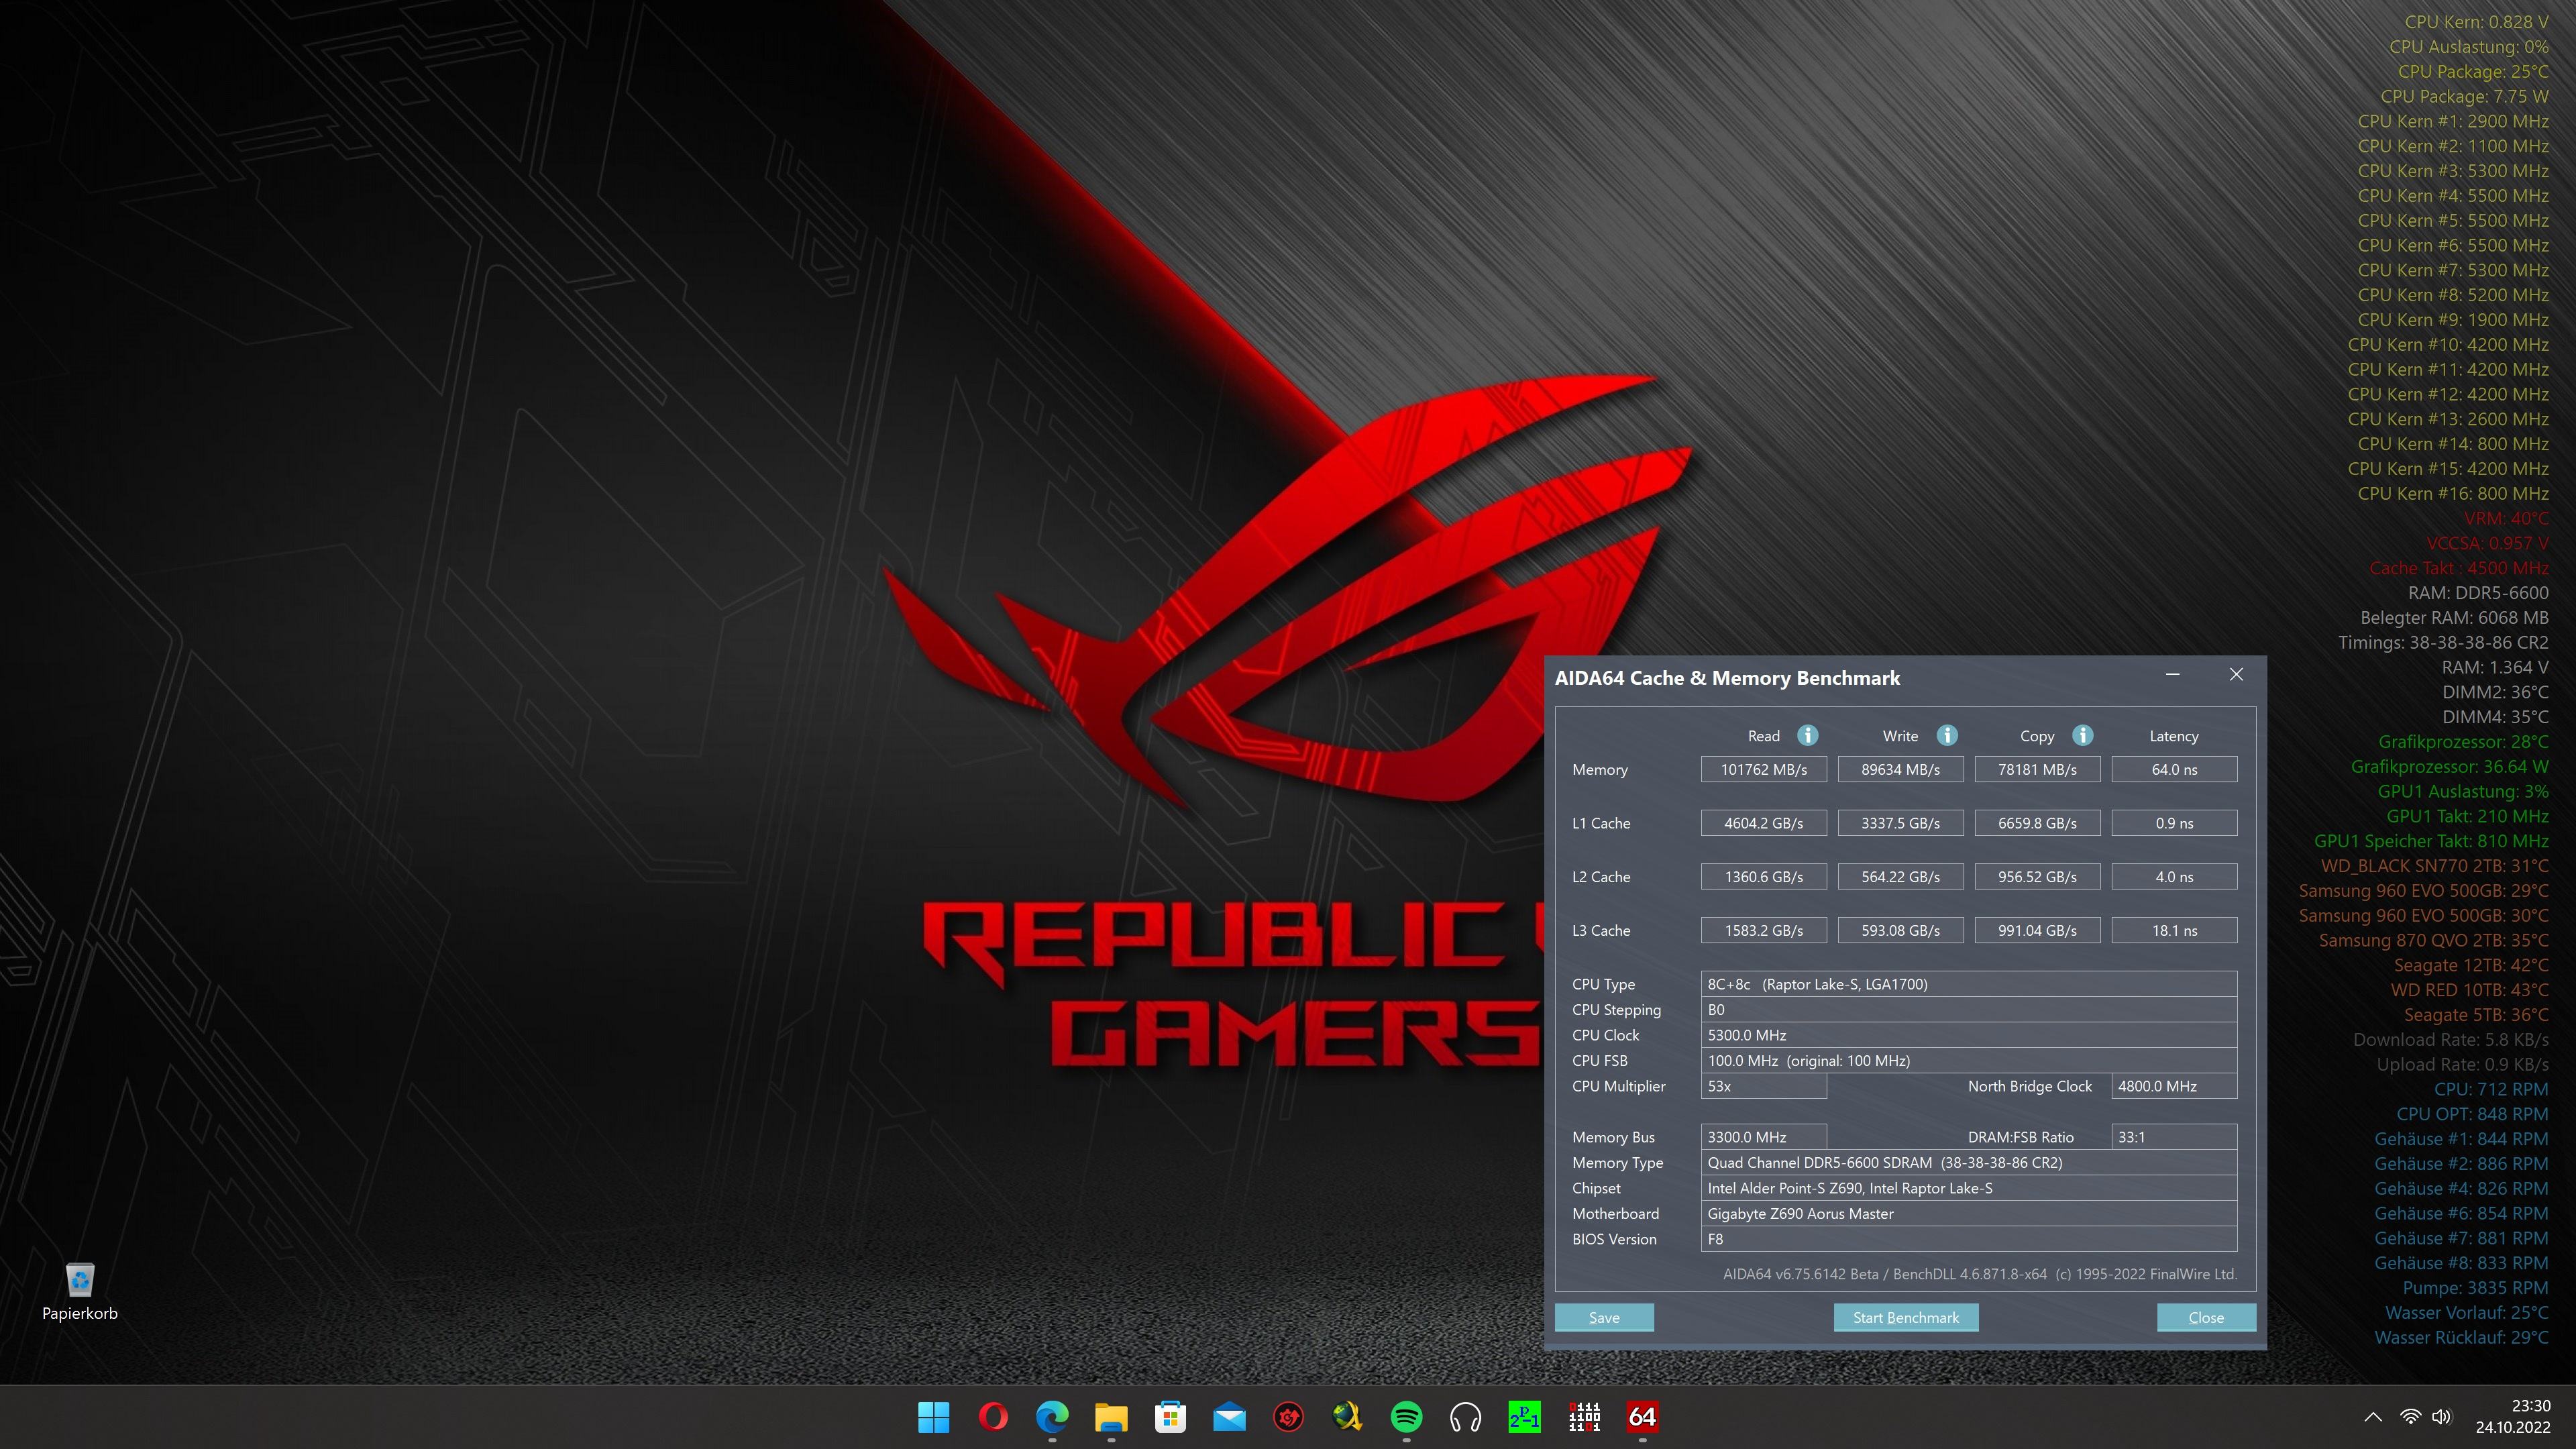The height and width of the screenshot is (1449, 2576).
Task: Click the Read info icon
Action: tap(1807, 735)
